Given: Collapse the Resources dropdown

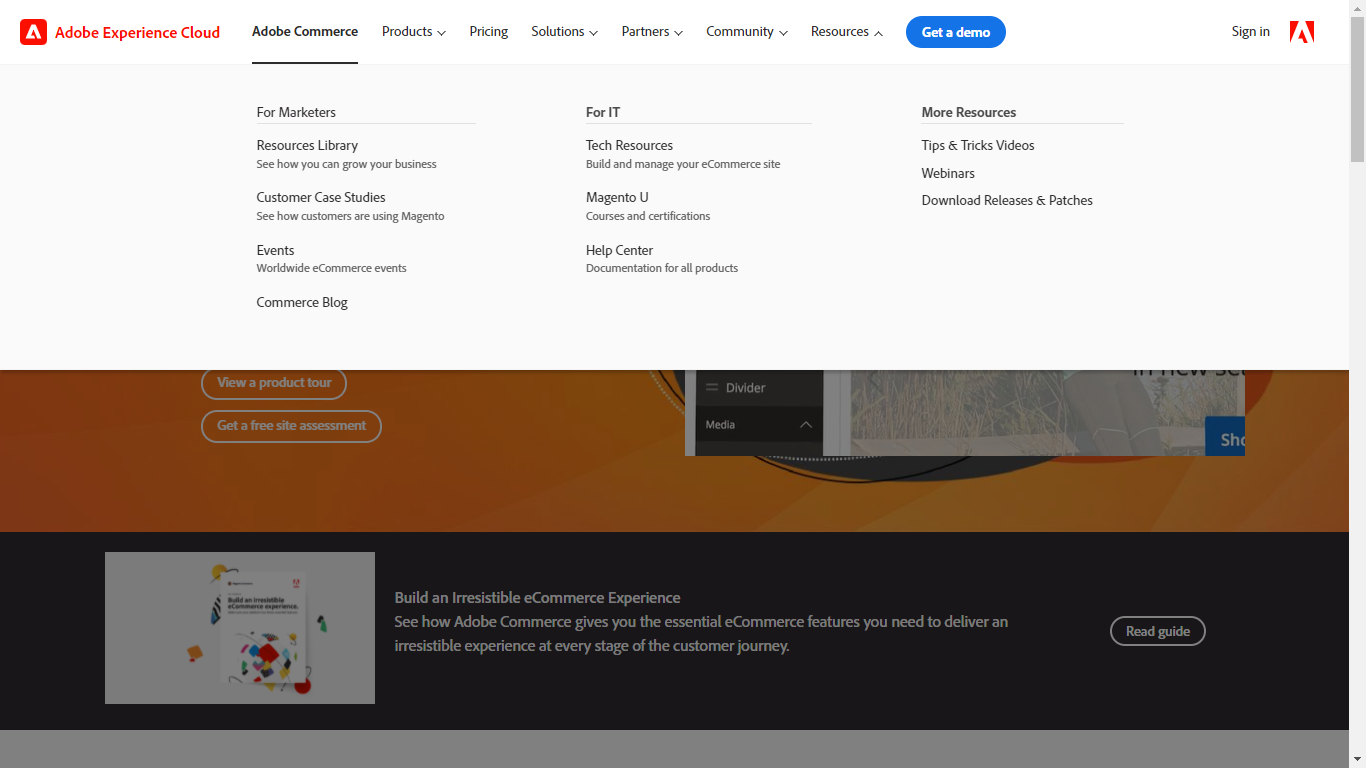Looking at the screenshot, I should [x=846, y=31].
